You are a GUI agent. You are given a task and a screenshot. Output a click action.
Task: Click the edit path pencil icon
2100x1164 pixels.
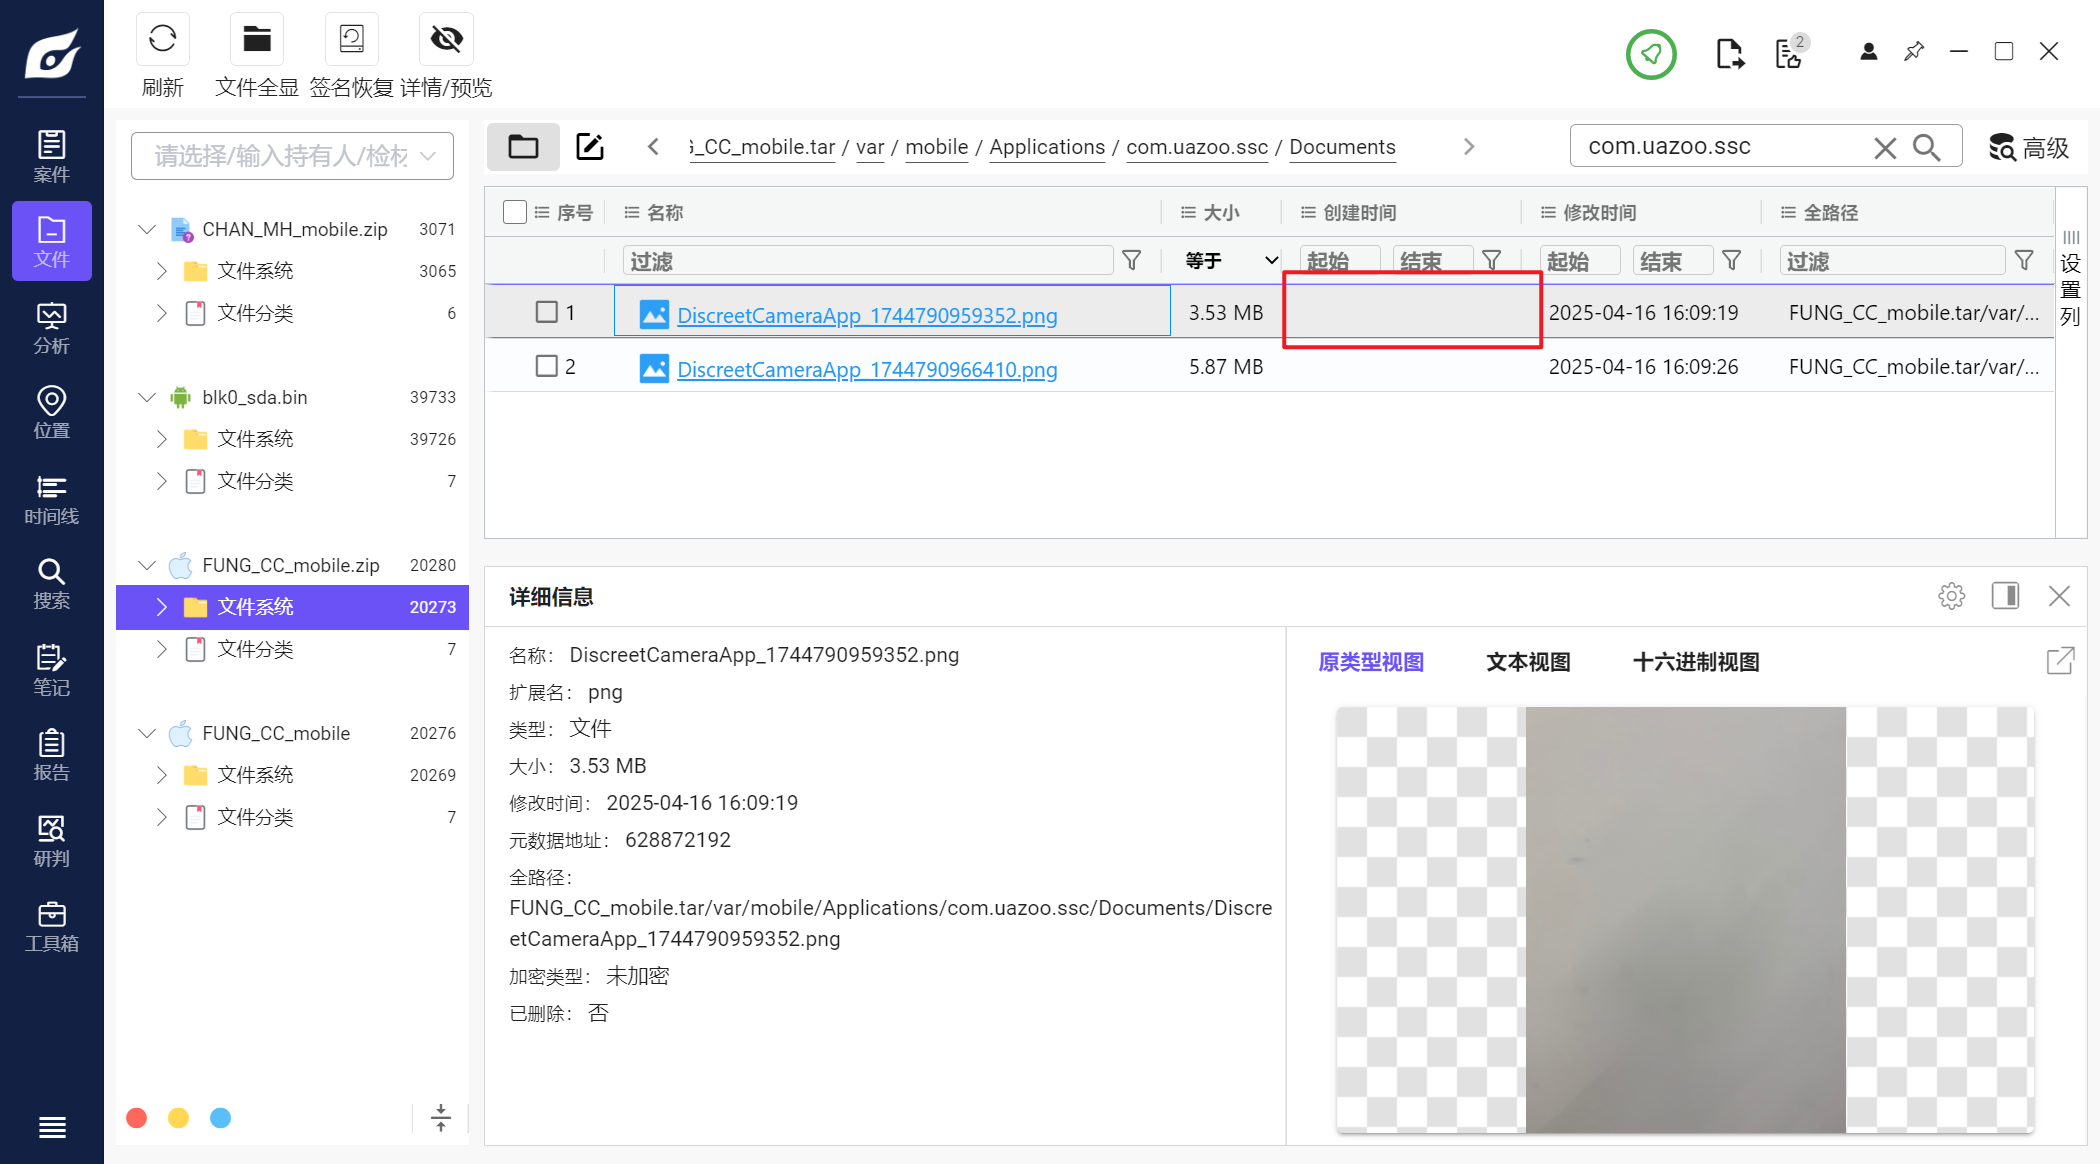point(590,147)
